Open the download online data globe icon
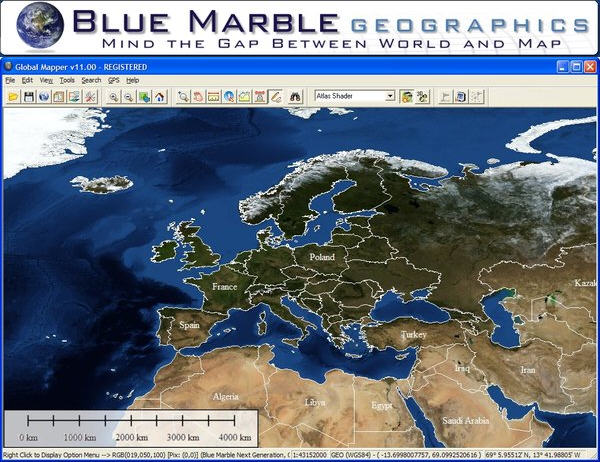The image size is (600, 462). pos(44,96)
